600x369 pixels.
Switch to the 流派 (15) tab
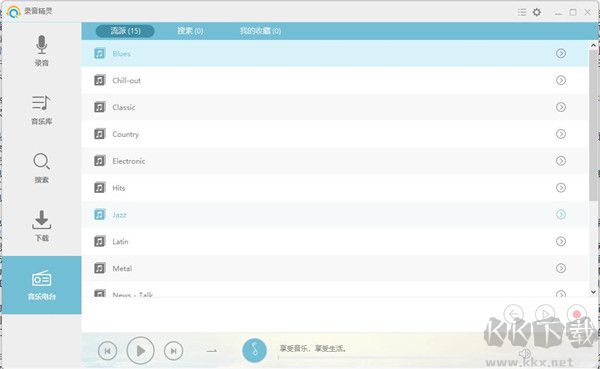click(125, 31)
